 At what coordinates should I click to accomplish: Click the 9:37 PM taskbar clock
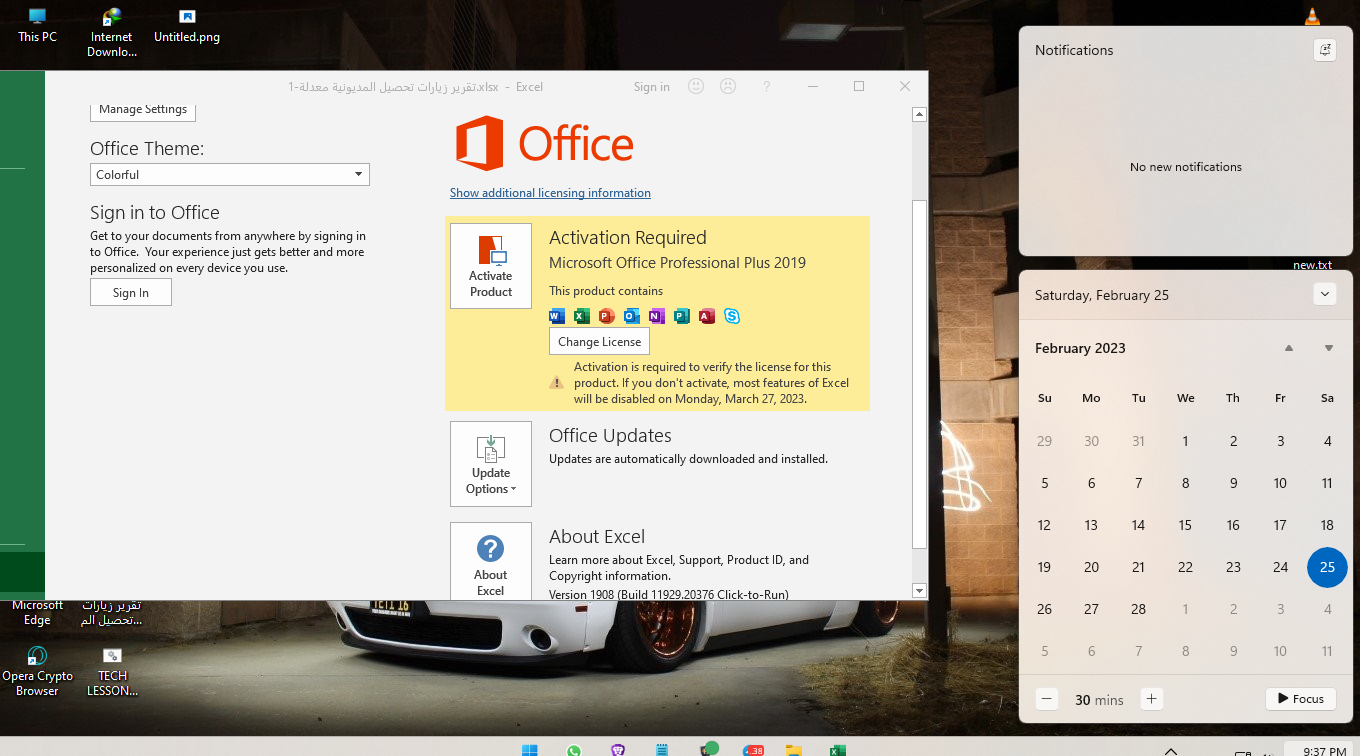pyautogui.click(x=1324, y=750)
